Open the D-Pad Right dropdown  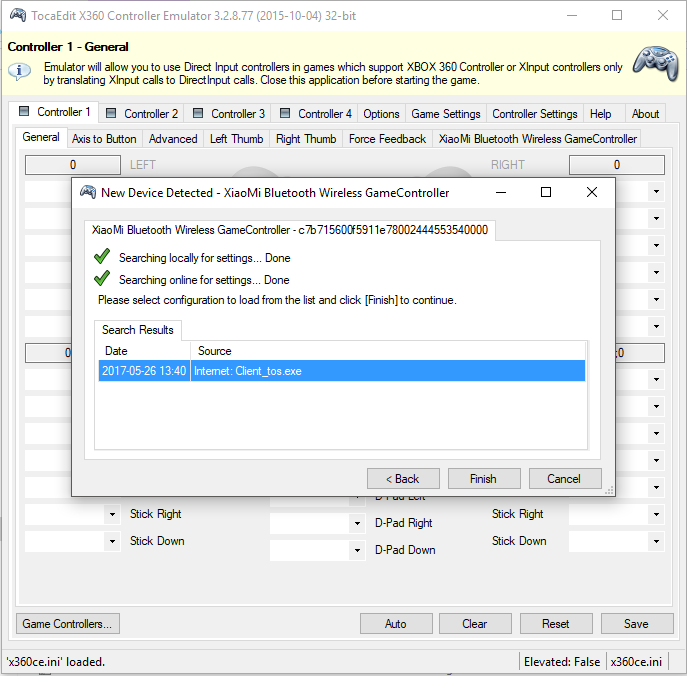pos(357,523)
